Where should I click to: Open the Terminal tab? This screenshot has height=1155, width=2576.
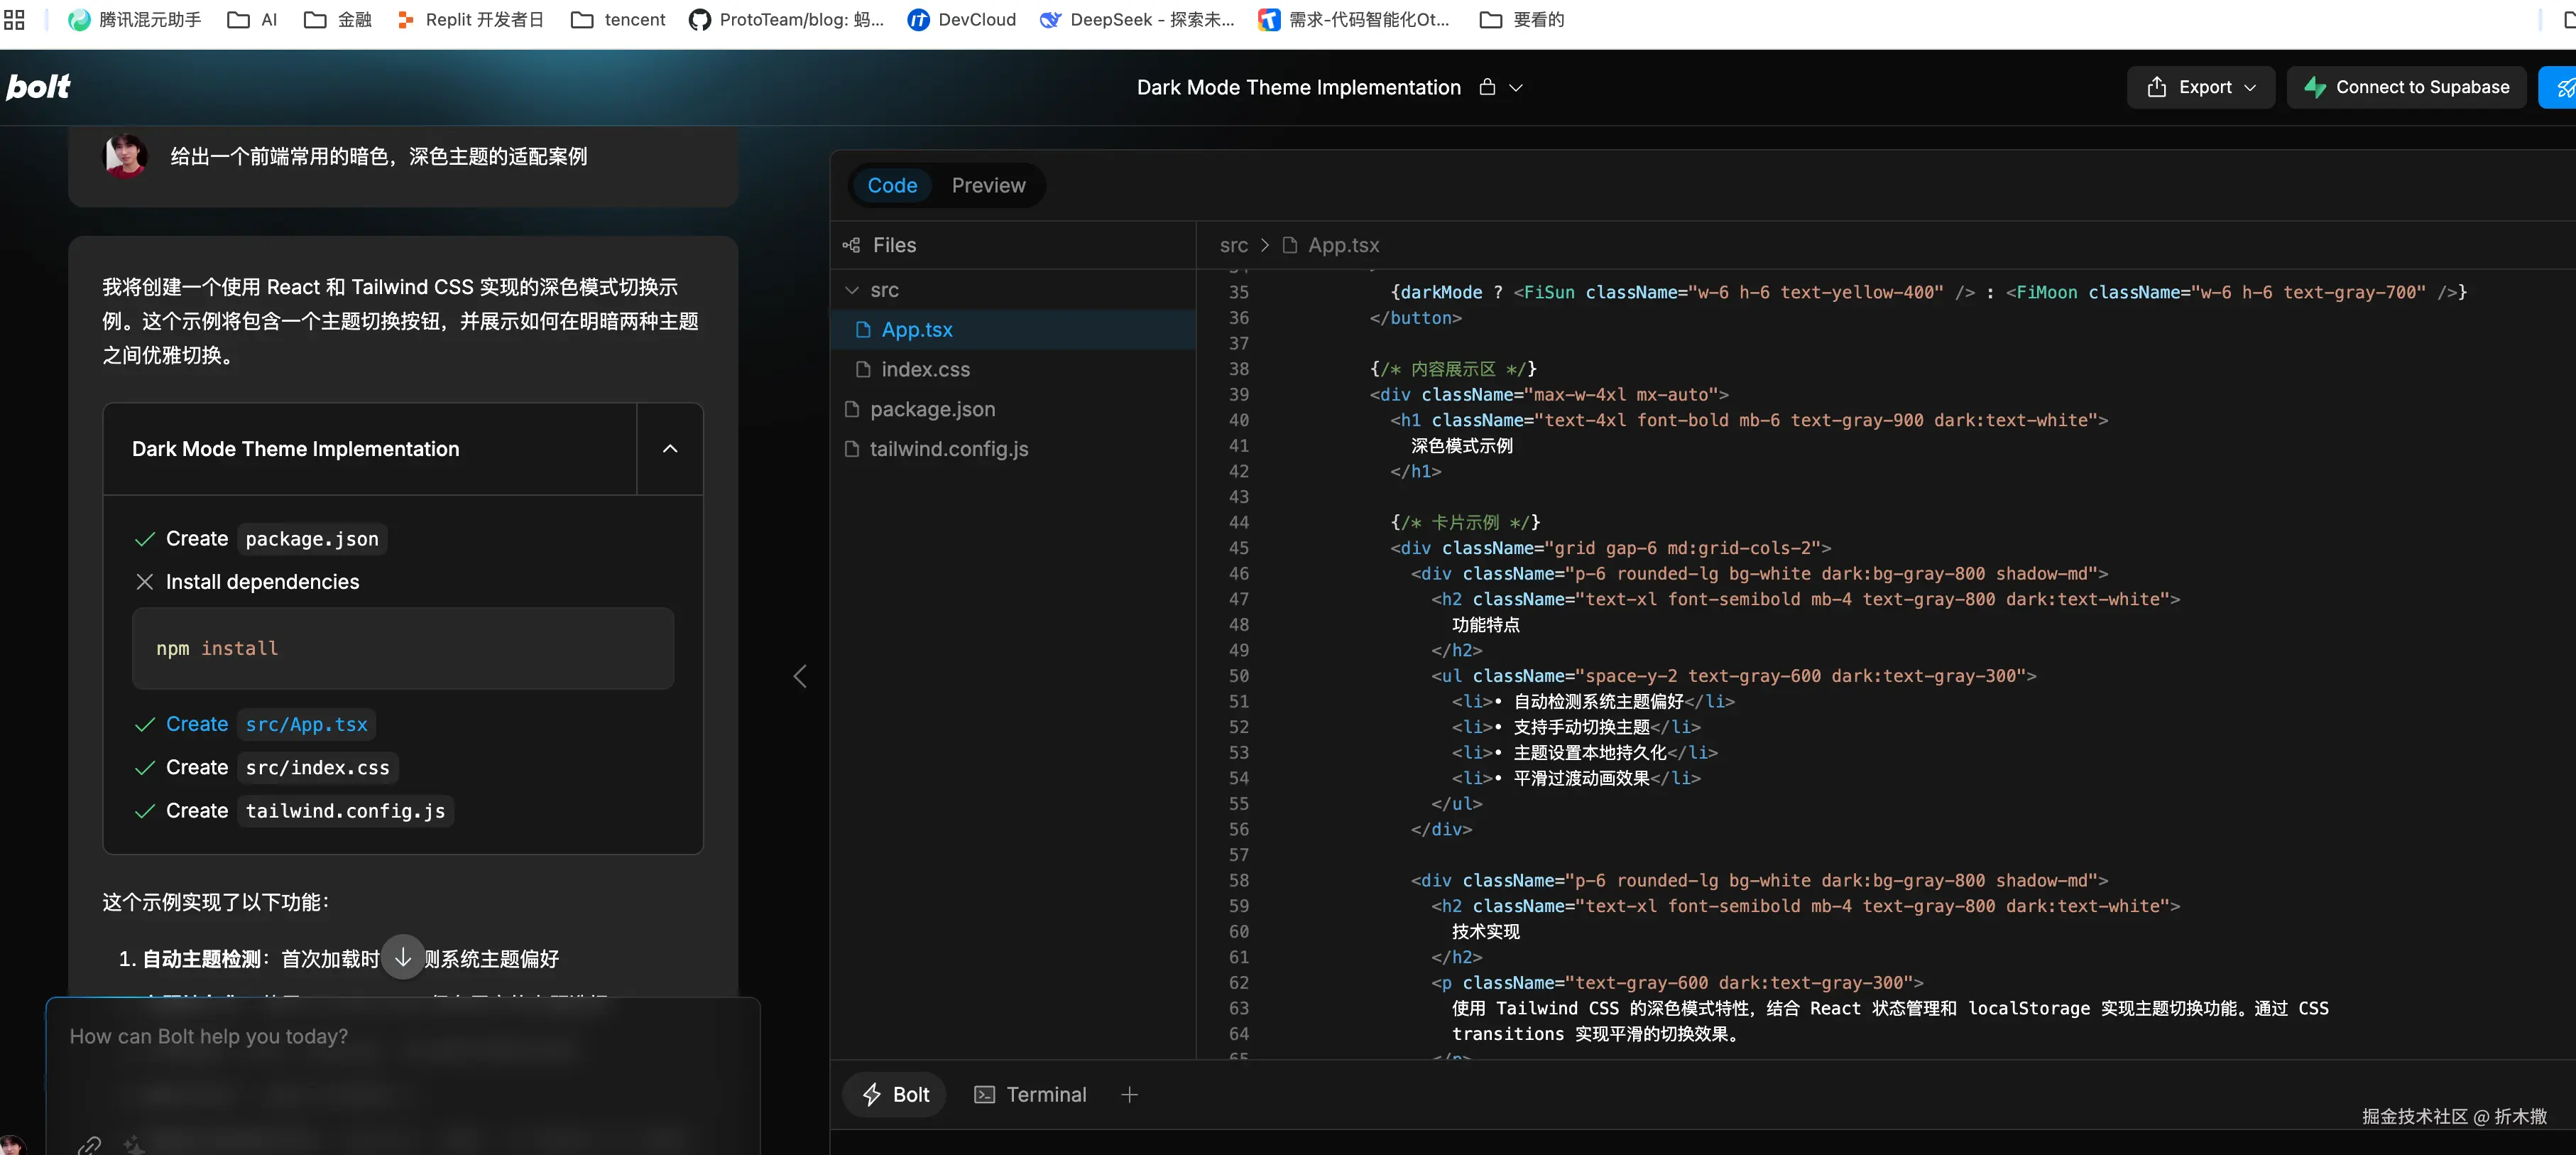pyautogui.click(x=1030, y=1094)
